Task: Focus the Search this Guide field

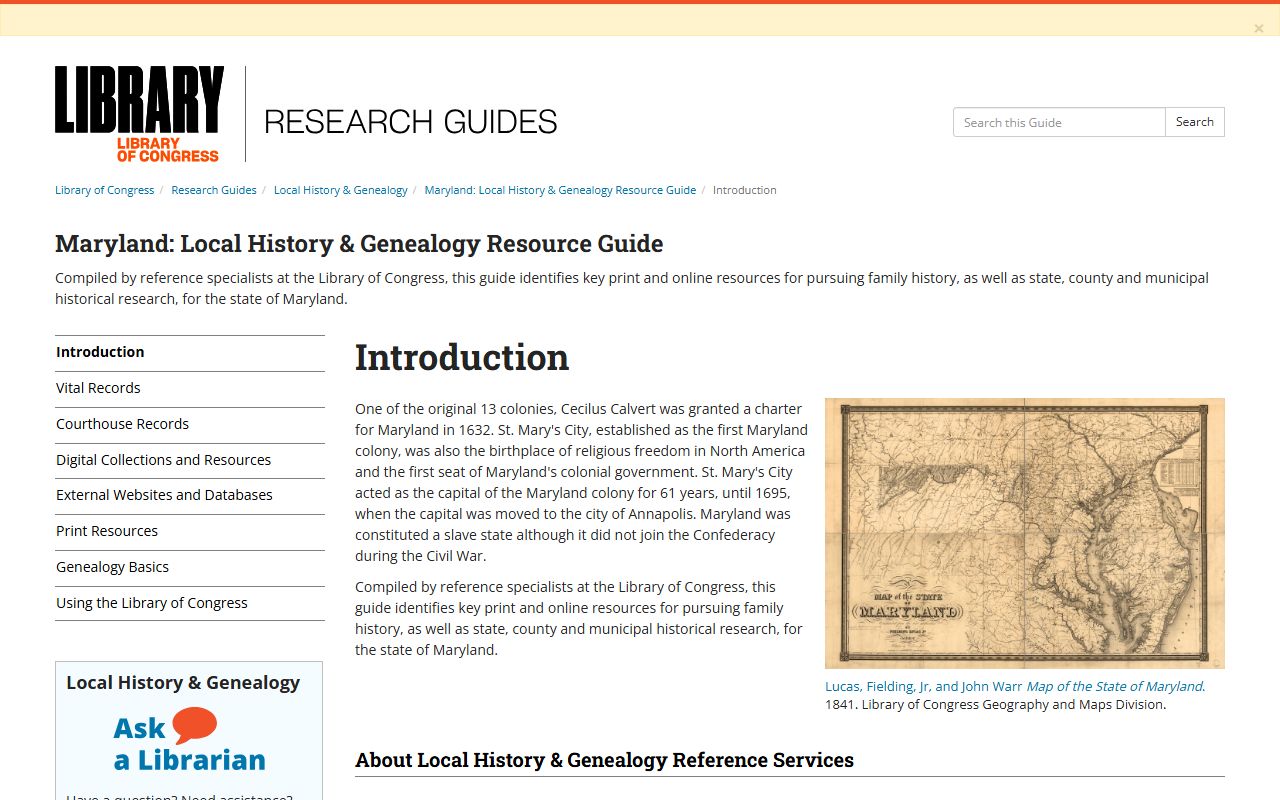Action: click(1059, 122)
